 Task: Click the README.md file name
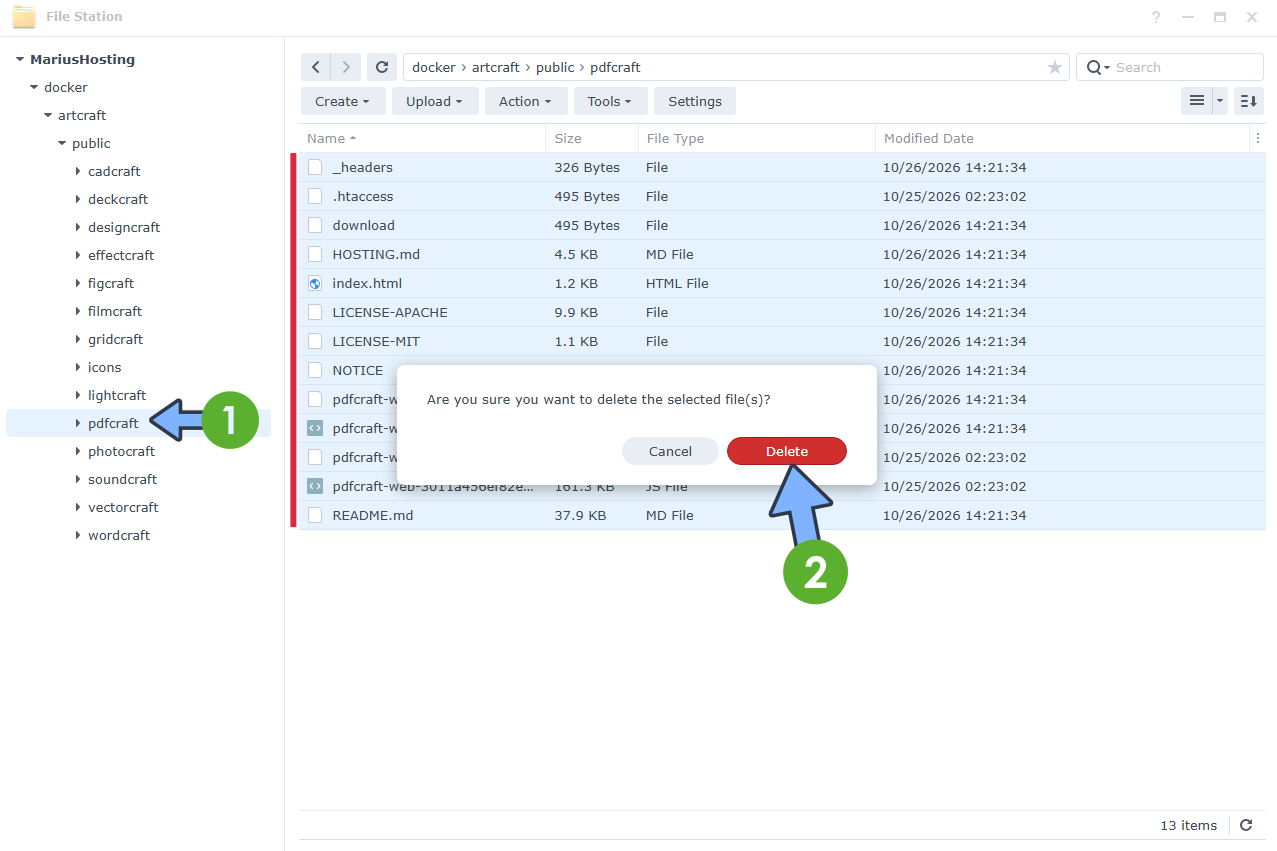point(372,515)
